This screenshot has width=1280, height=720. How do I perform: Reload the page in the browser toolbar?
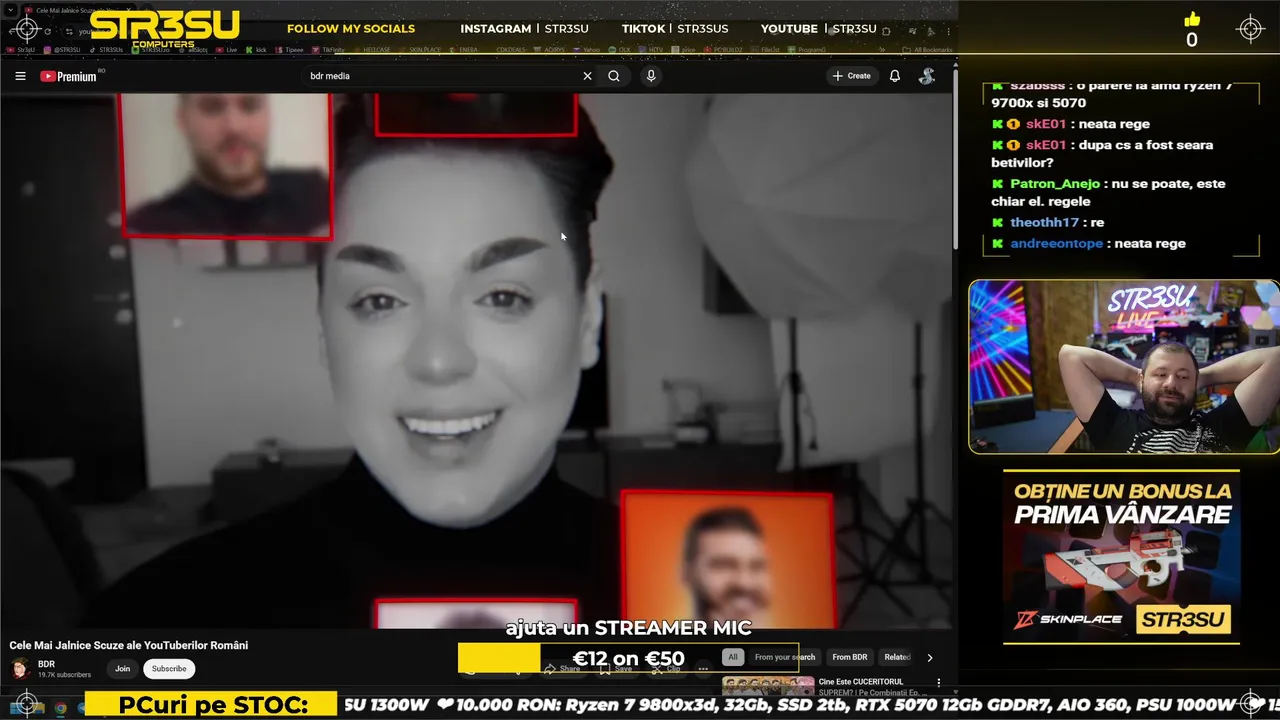(x=47, y=31)
